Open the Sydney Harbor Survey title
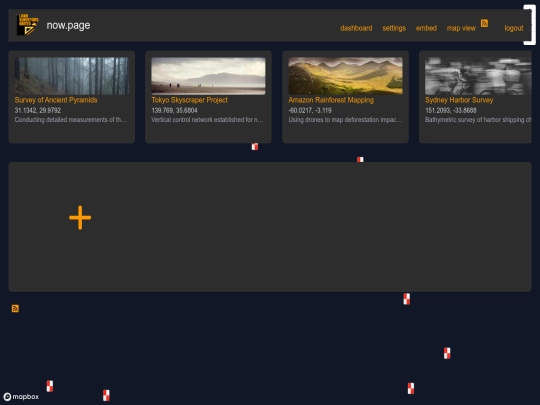 pos(459,100)
